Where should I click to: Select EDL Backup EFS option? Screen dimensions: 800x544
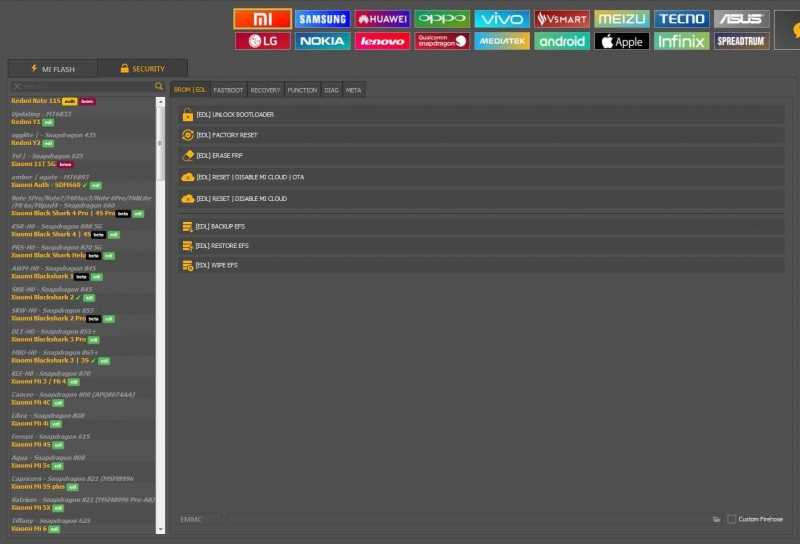point(482,227)
